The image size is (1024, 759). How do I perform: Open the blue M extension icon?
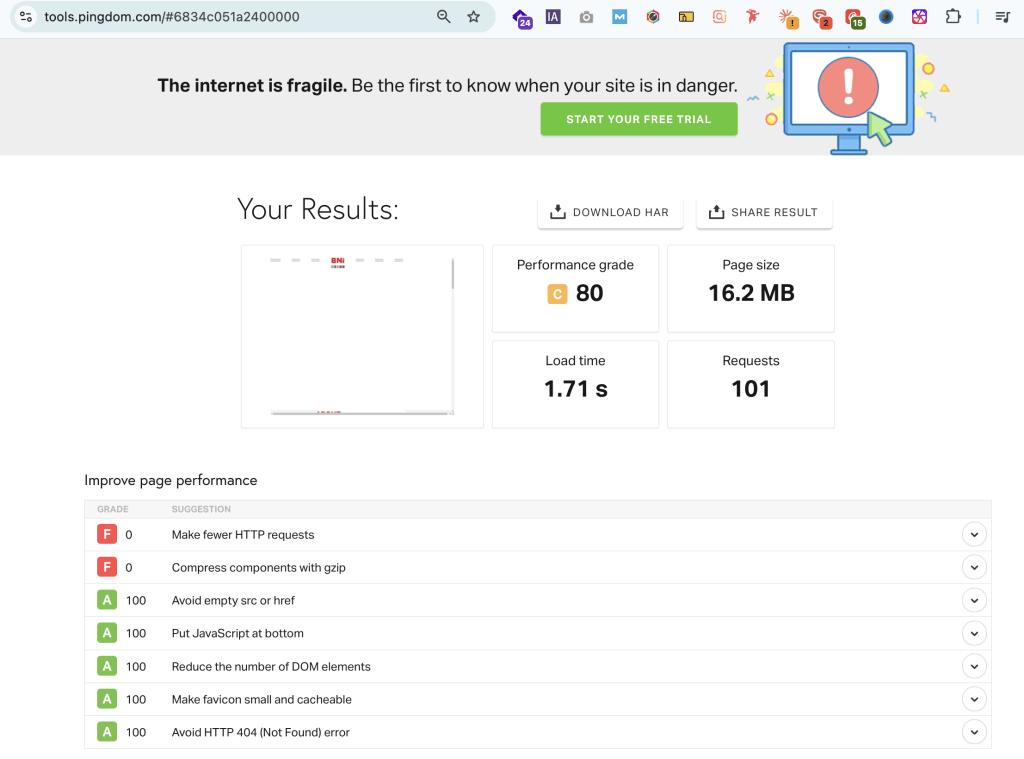pos(620,17)
